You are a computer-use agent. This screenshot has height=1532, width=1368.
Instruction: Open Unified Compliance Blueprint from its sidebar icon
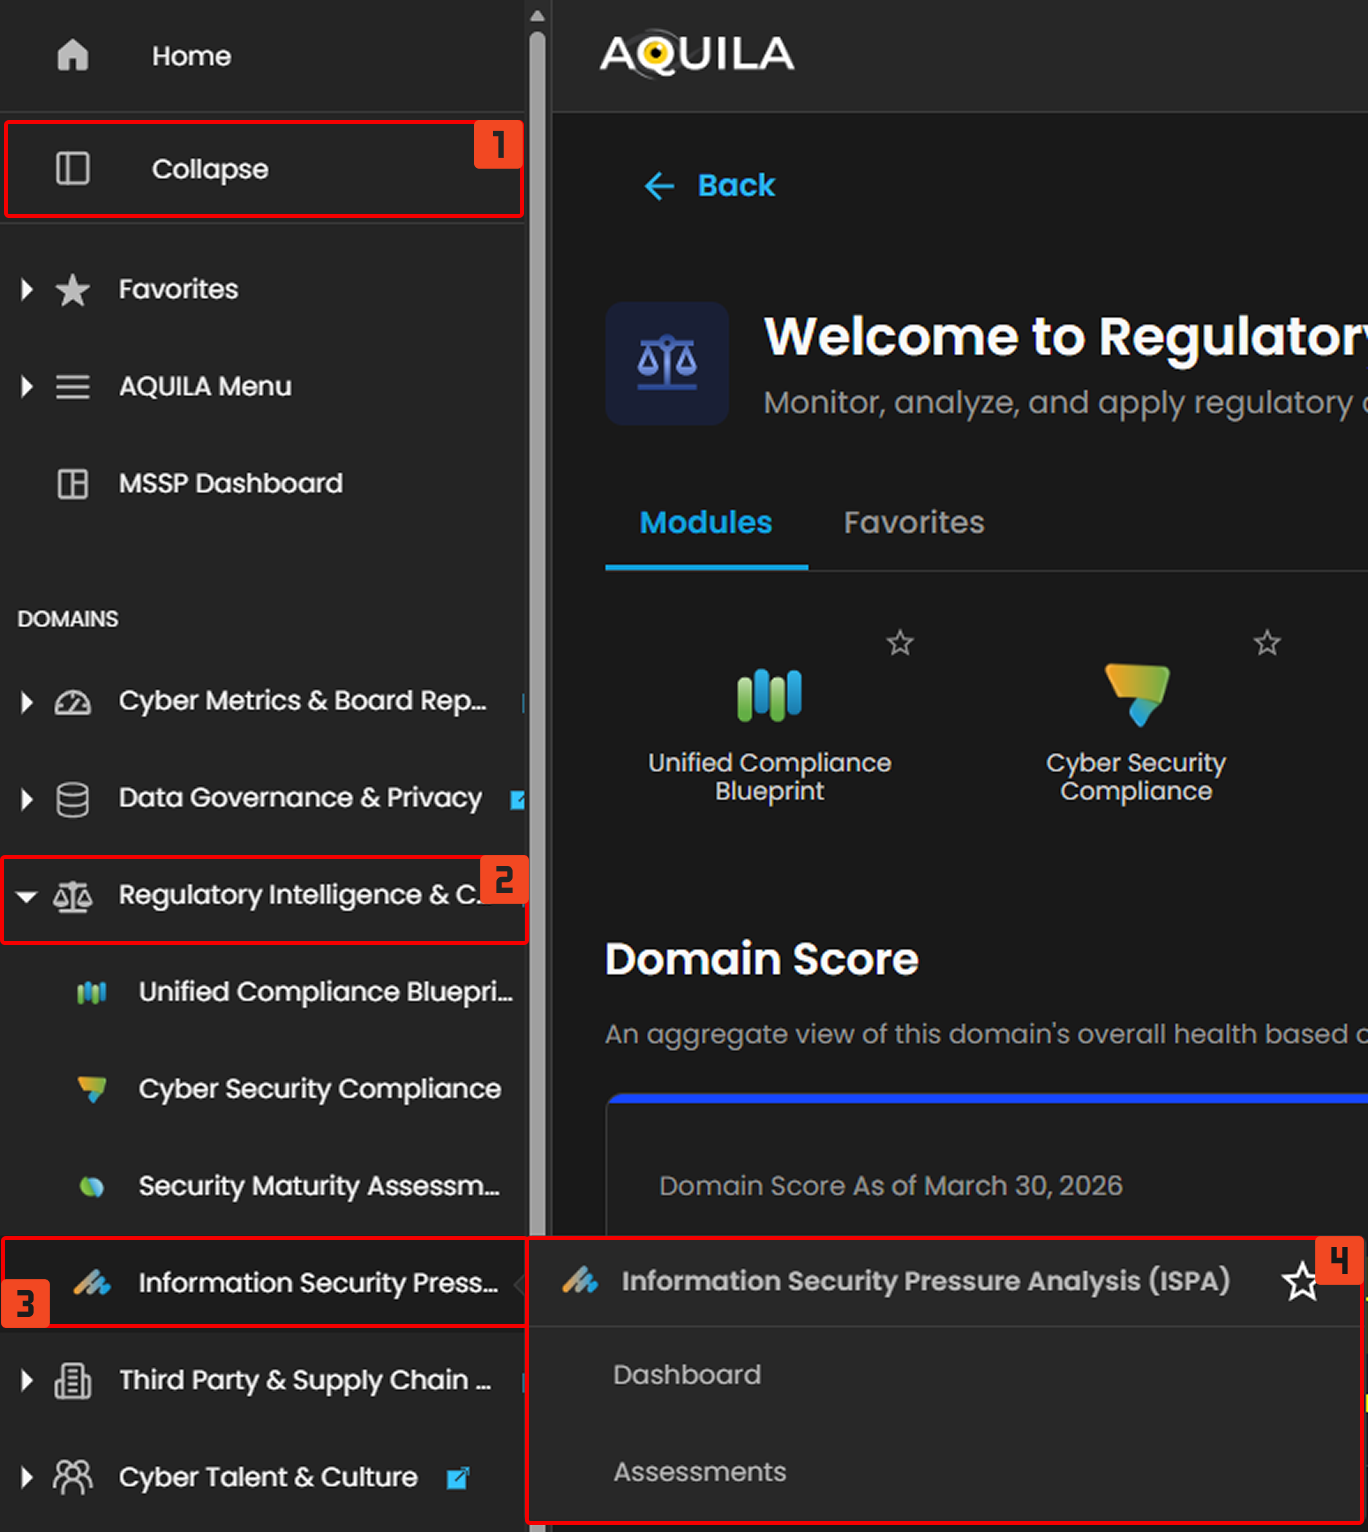click(x=92, y=993)
